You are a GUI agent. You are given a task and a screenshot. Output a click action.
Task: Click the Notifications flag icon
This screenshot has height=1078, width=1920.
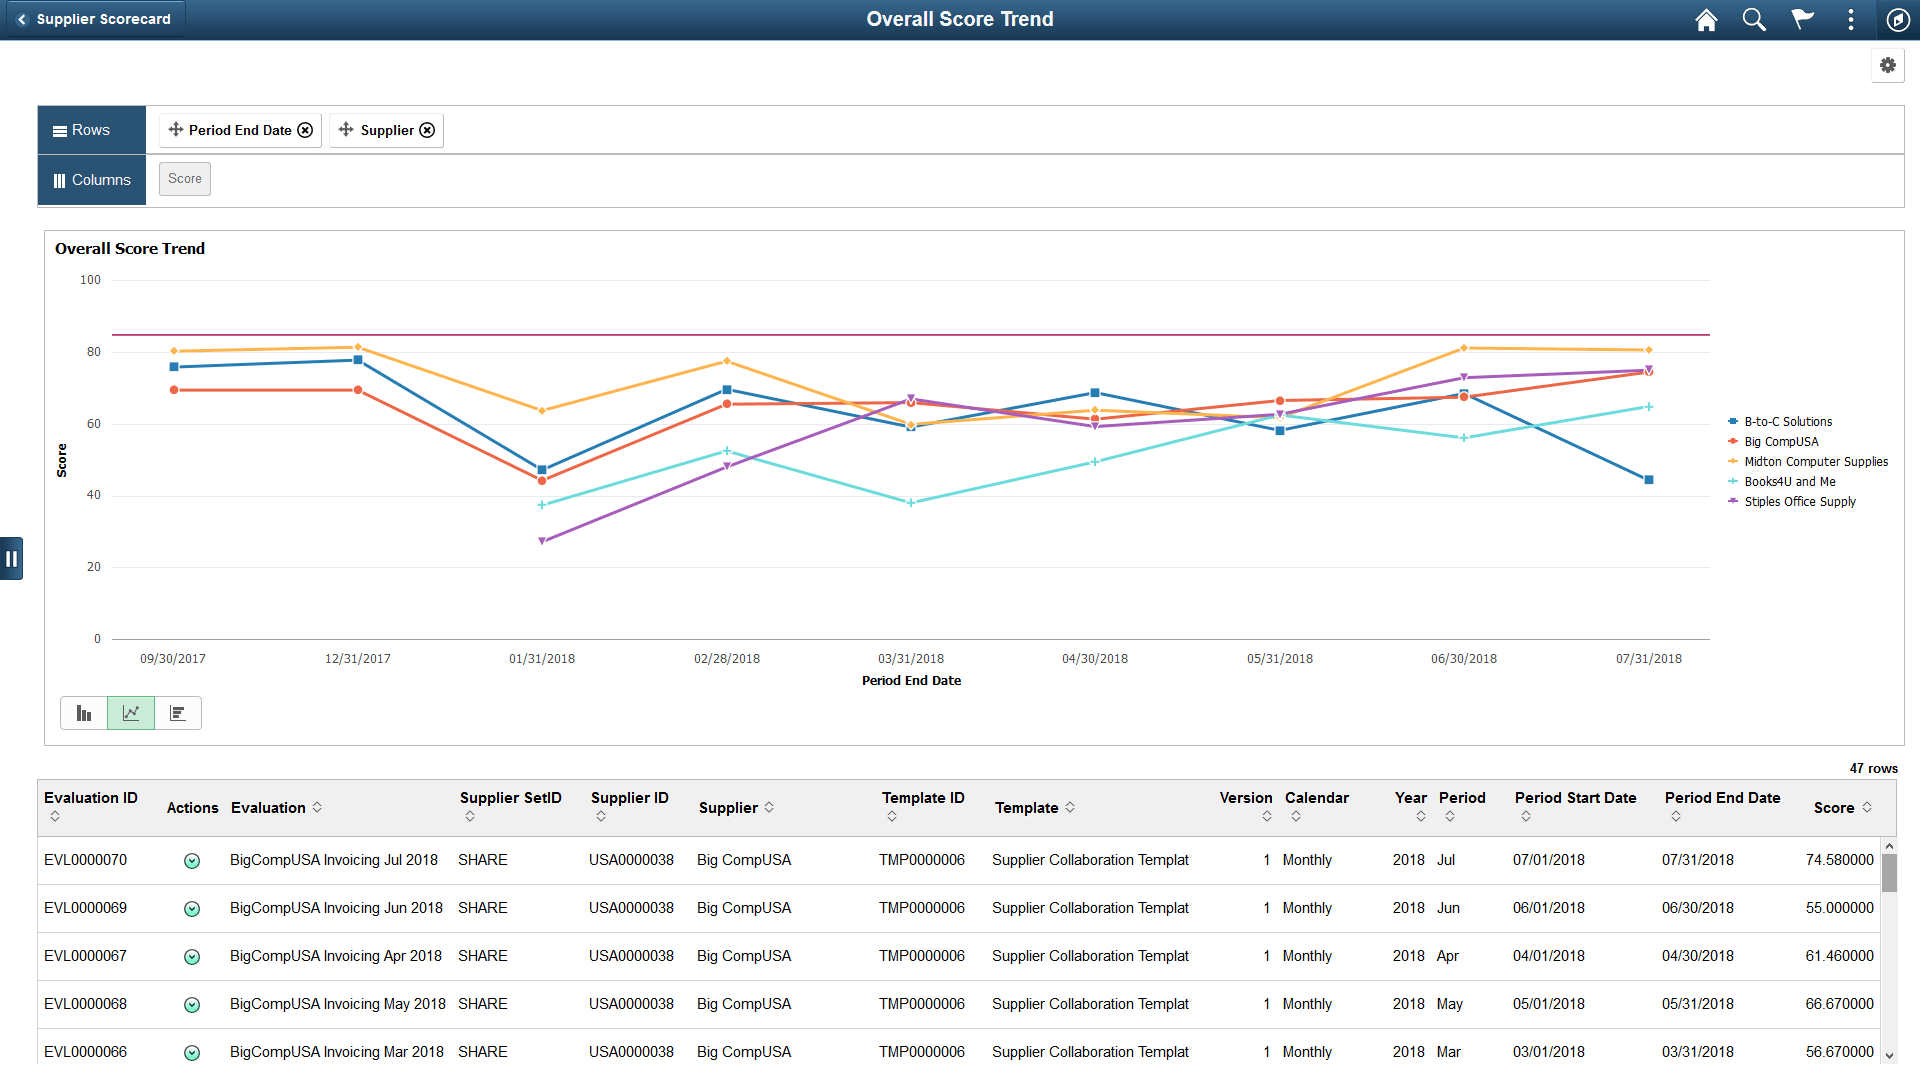[x=1802, y=19]
